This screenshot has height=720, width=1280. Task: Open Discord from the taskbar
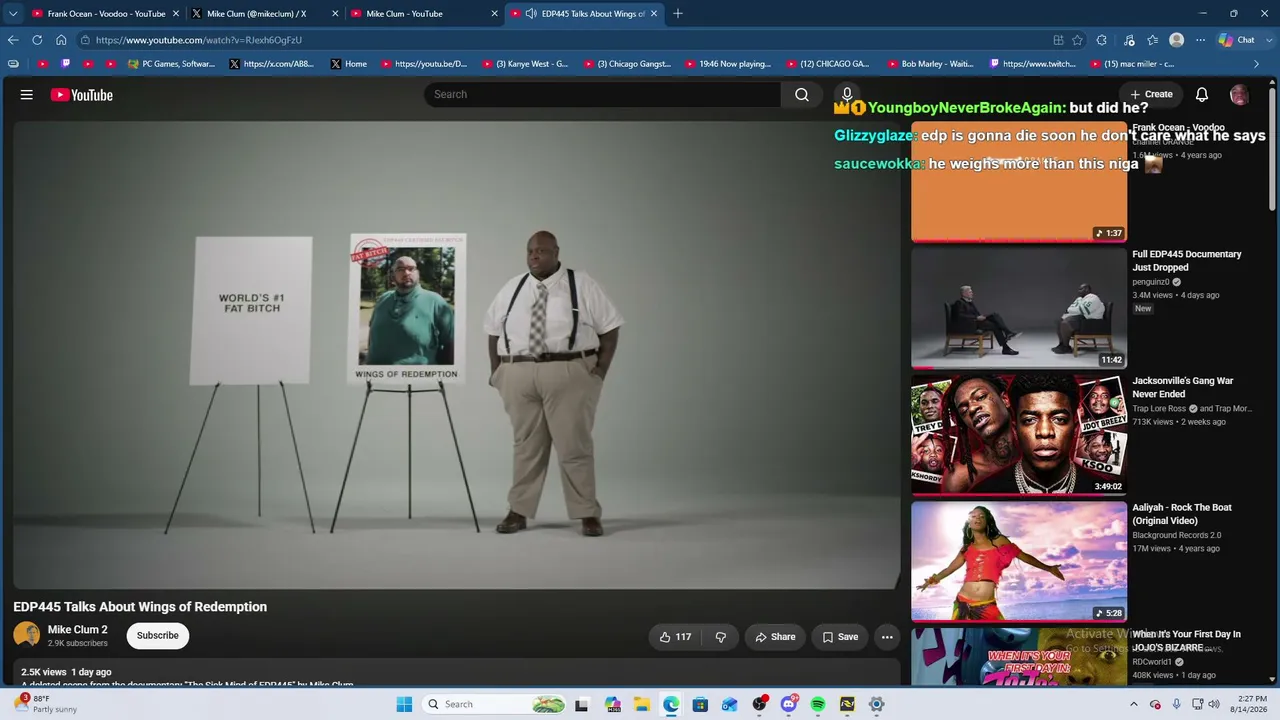[x=789, y=704]
